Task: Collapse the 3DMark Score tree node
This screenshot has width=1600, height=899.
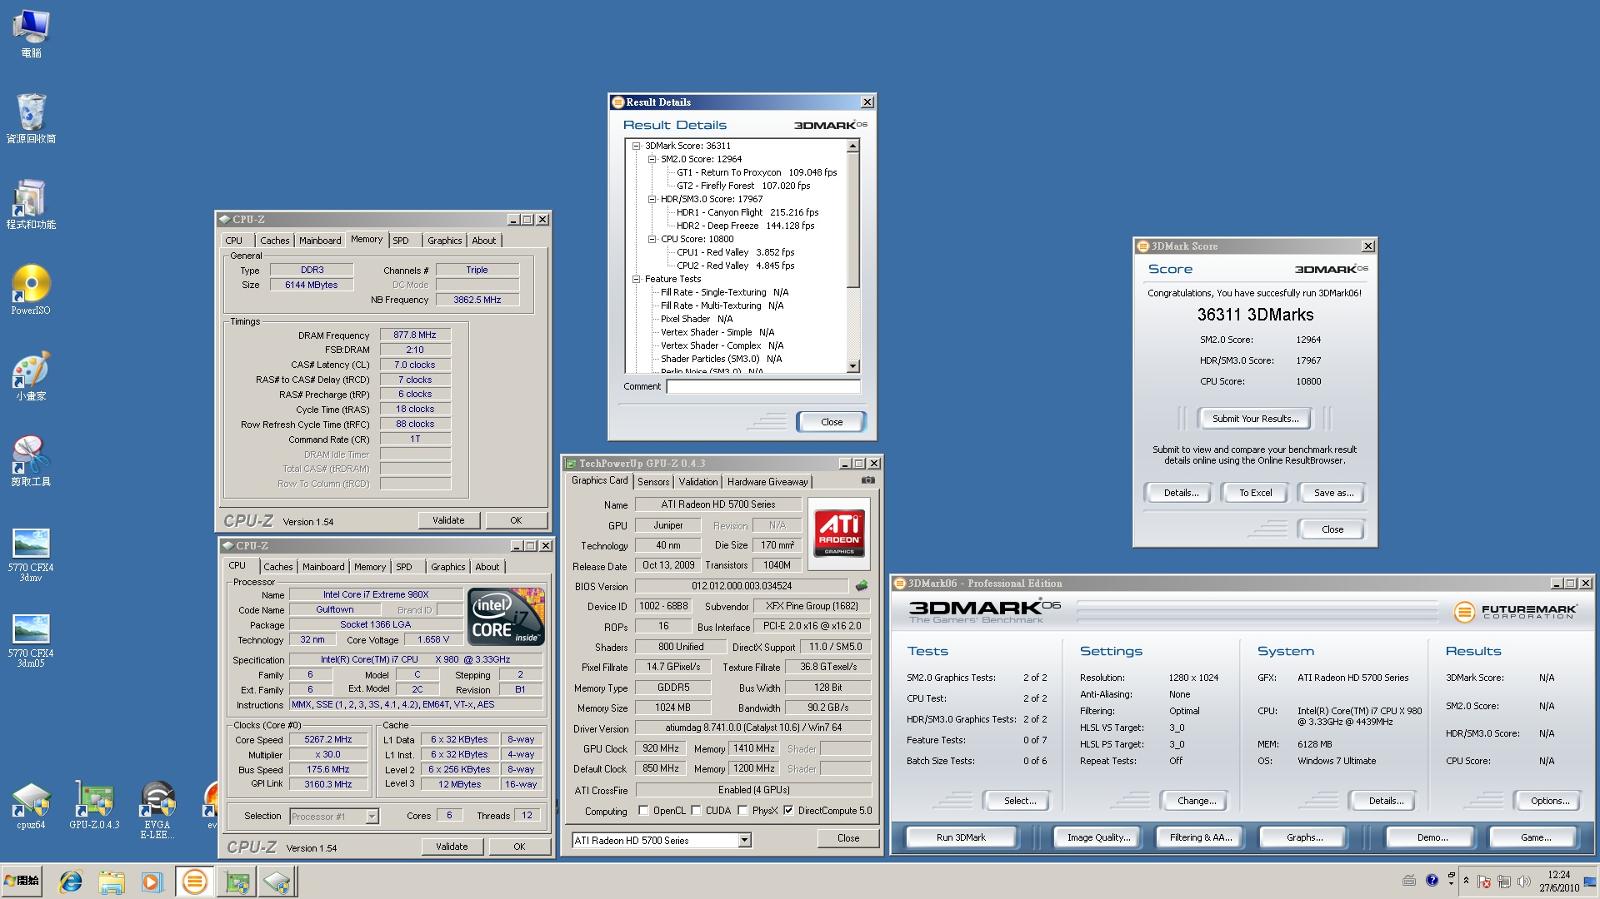Action: click(x=635, y=146)
